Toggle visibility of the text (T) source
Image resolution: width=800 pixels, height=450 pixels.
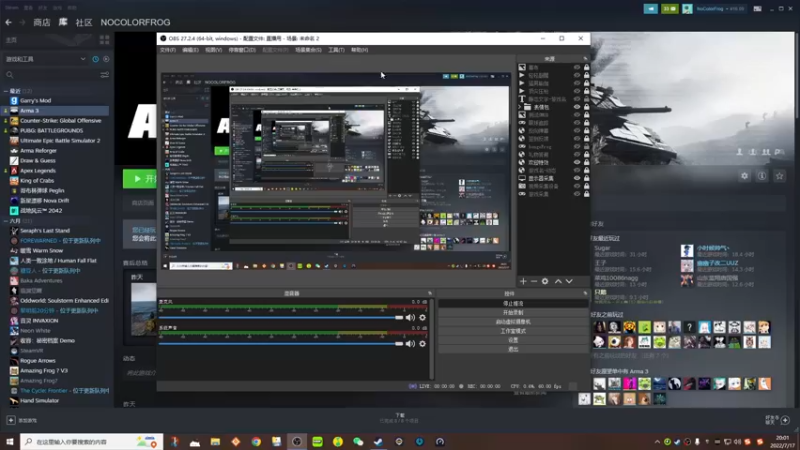pos(577,99)
